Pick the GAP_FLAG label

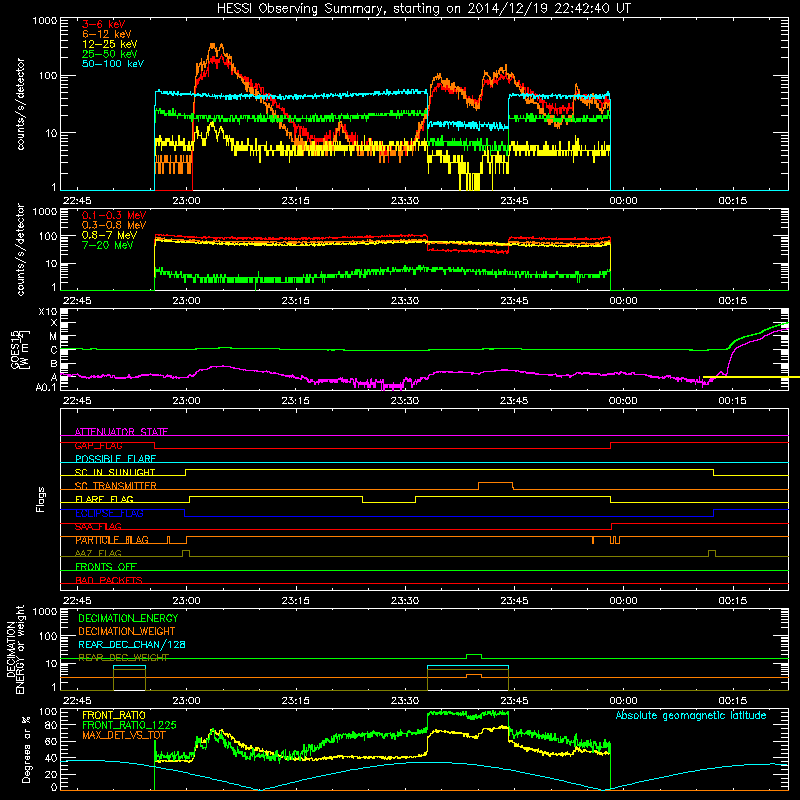coord(98,445)
